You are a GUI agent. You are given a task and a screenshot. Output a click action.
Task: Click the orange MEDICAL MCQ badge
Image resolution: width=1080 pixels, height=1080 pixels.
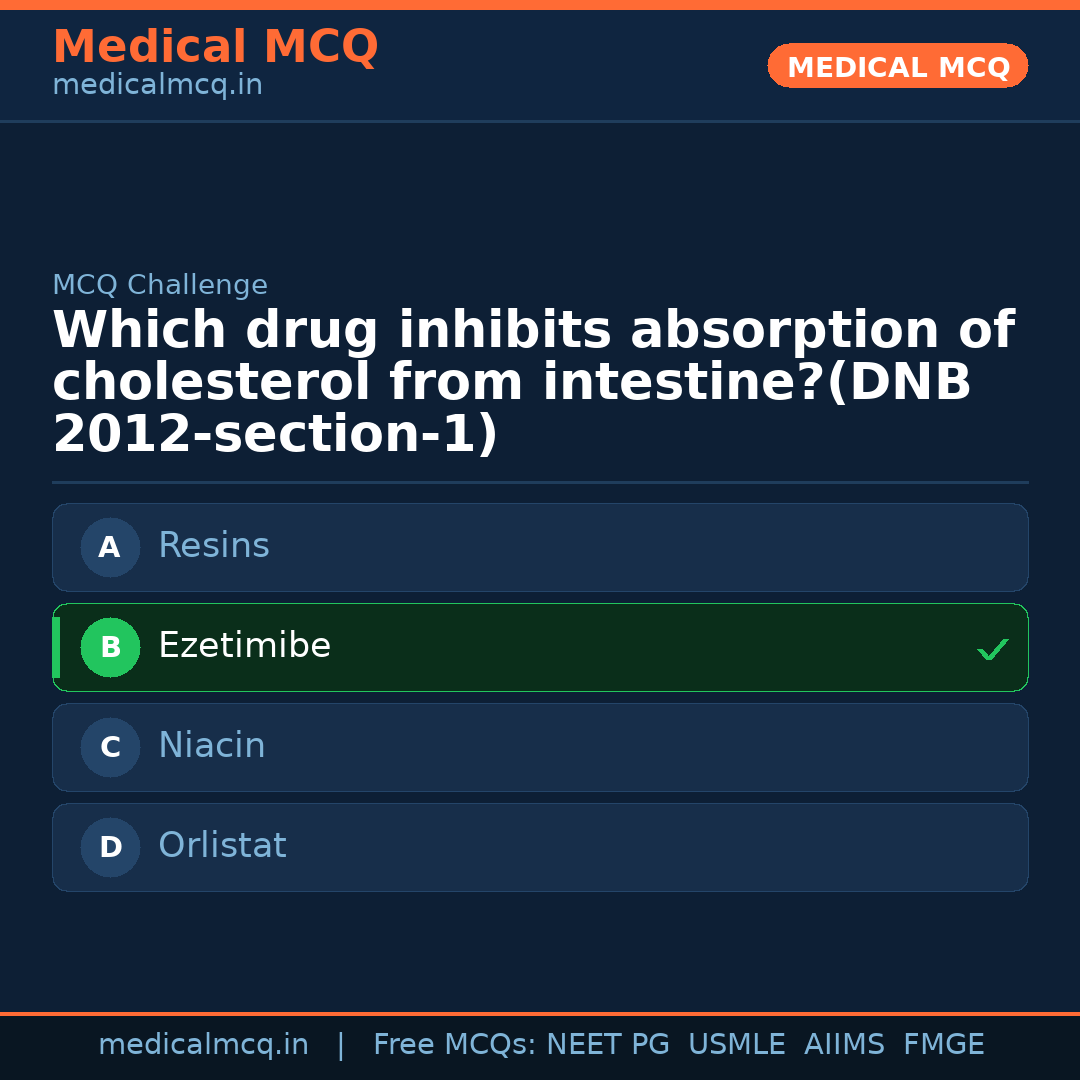898,66
